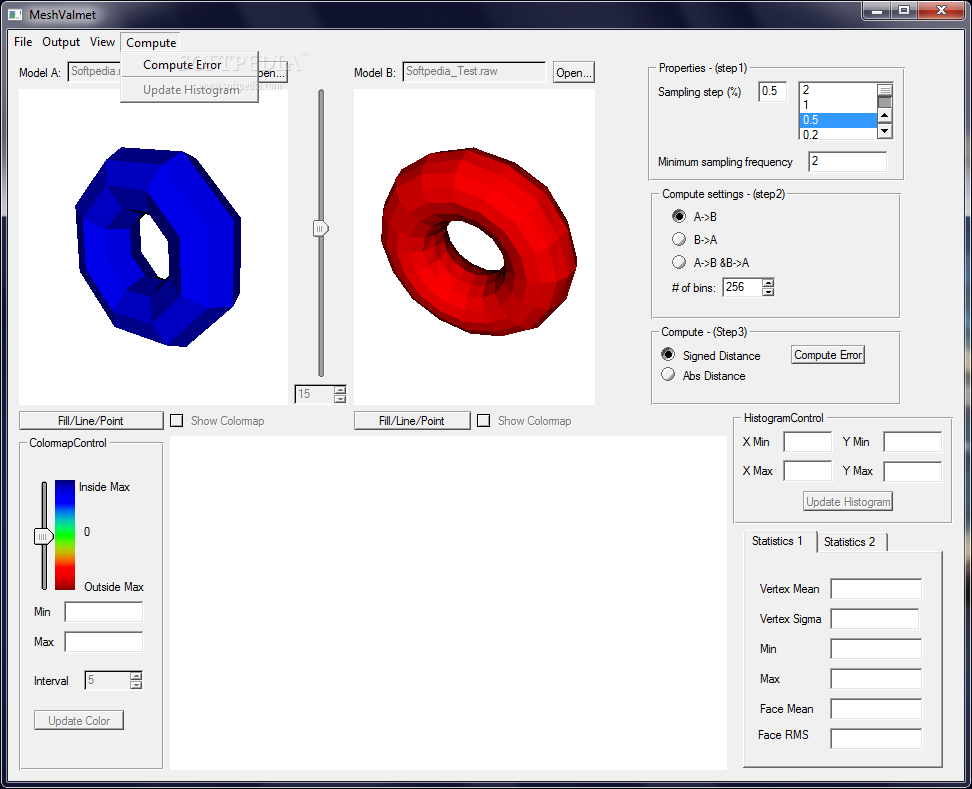Click the Sampling step (%) input field
972x789 pixels.
coord(772,91)
